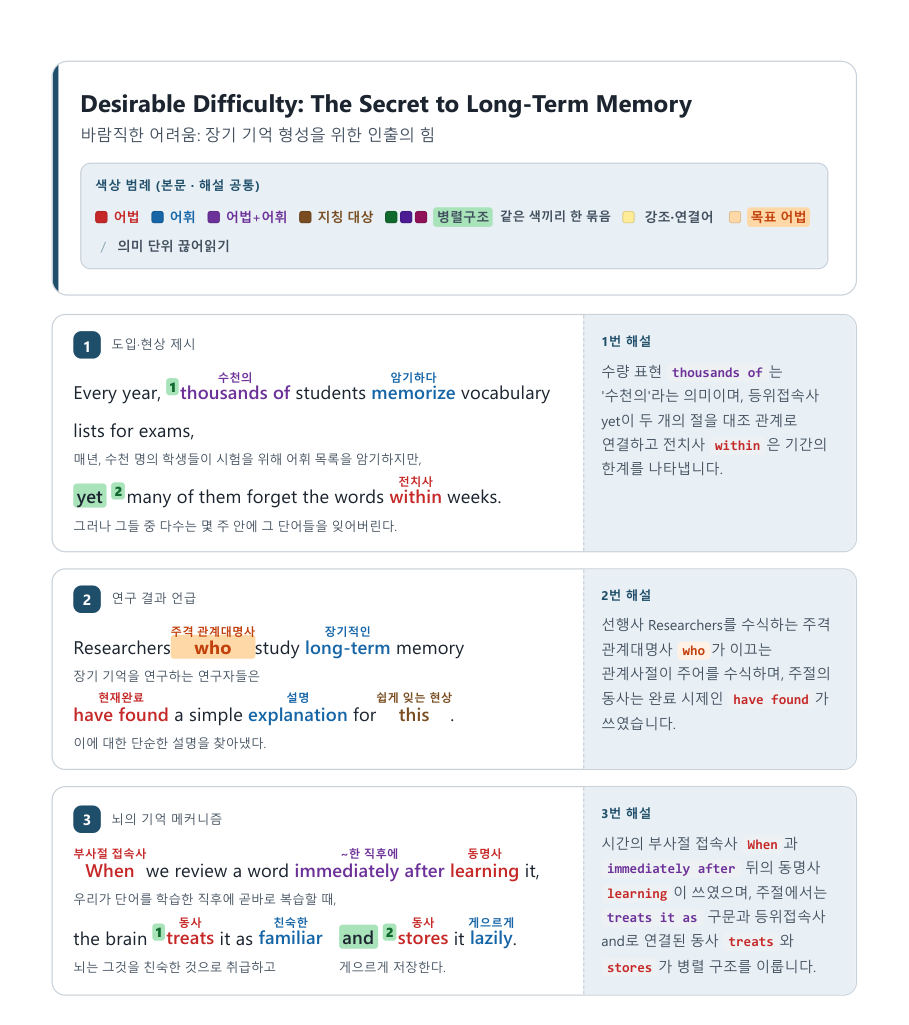909x1025 pixels.
Task: Select the orange 목표 어법 legend tag
Action: tap(778, 217)
